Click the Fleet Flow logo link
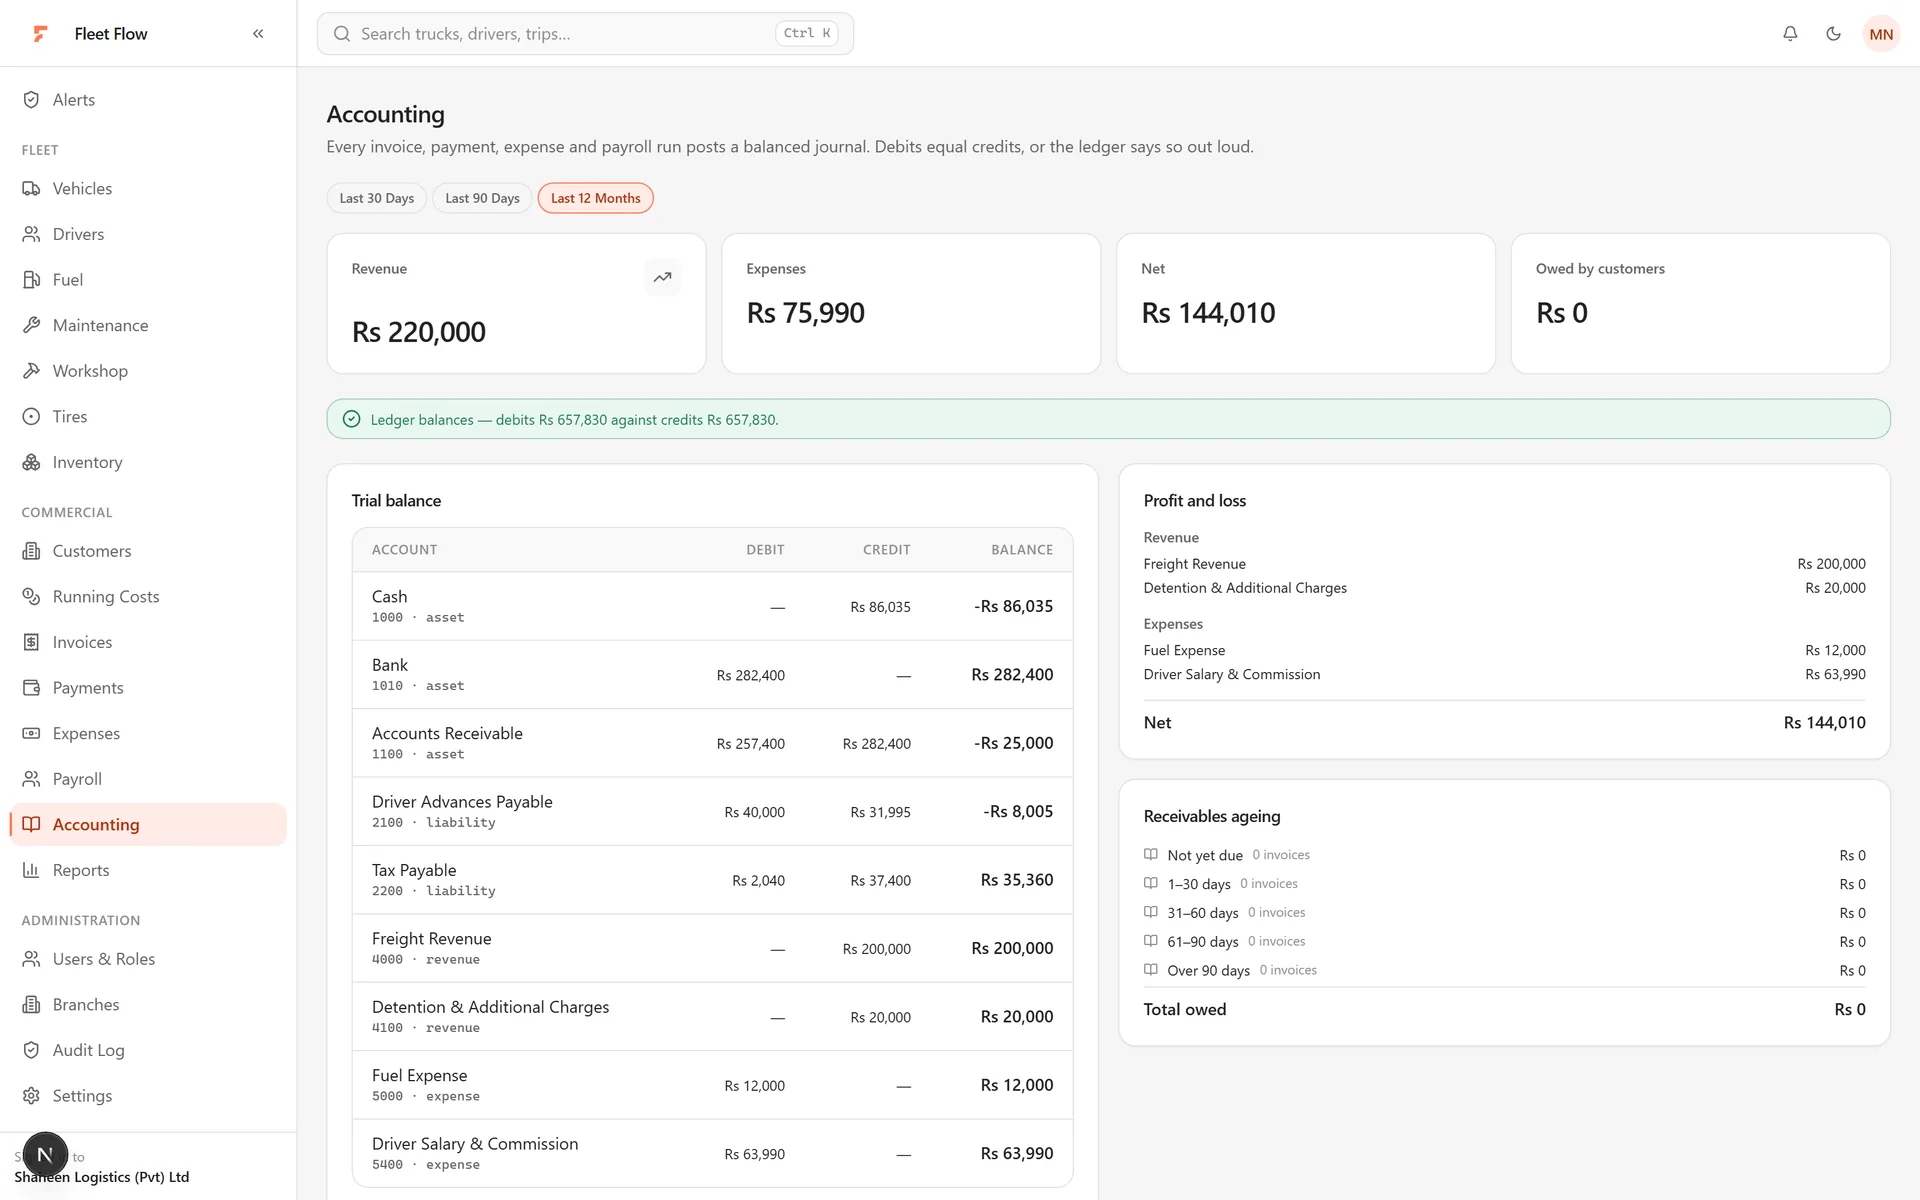Image resolution: width=1920 pixels, height=1200 pixels. point(90,34)
